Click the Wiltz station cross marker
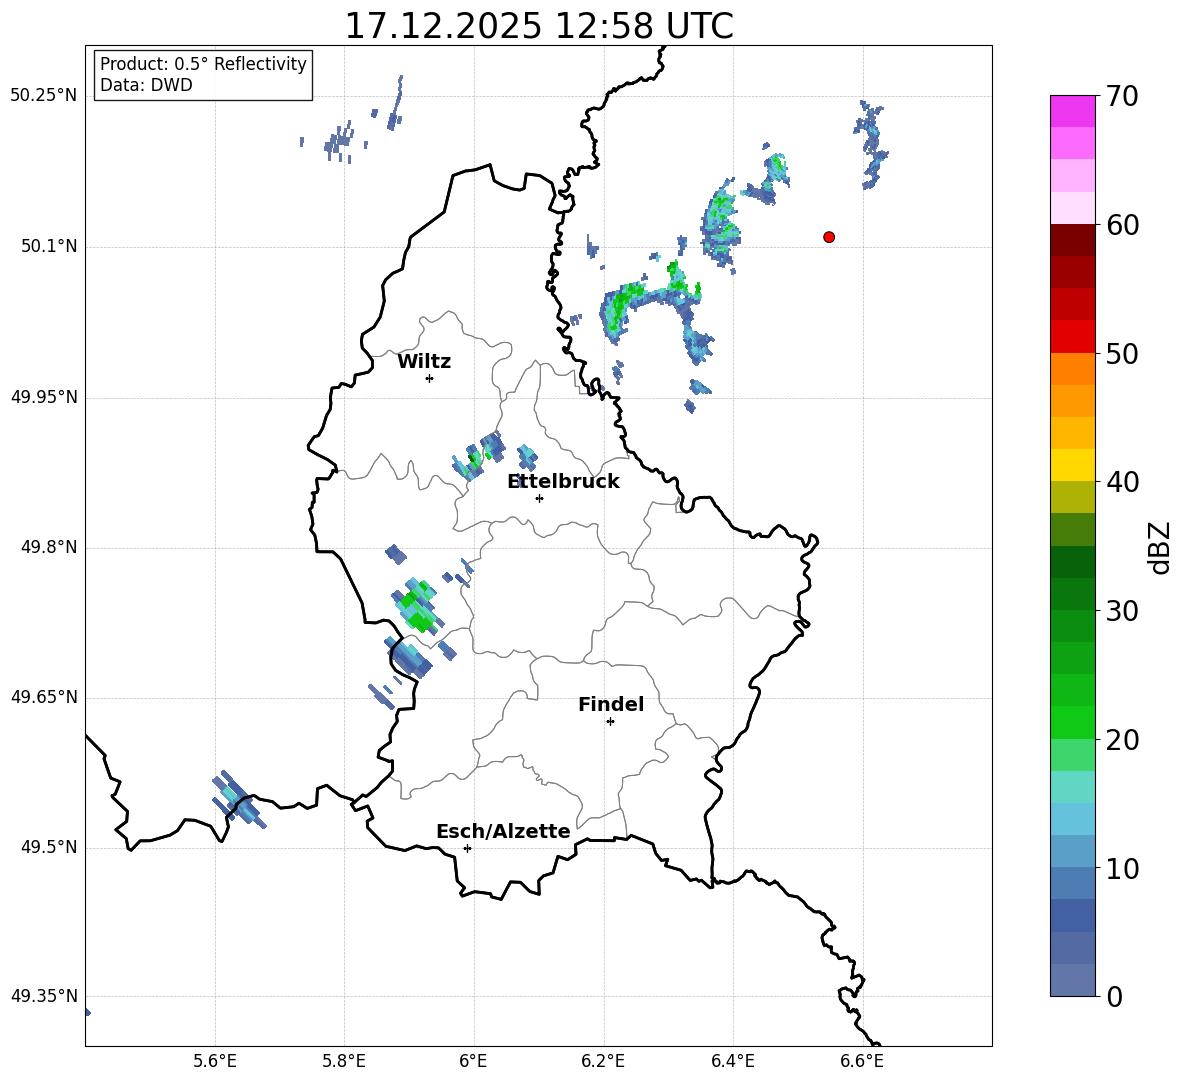 429,378
